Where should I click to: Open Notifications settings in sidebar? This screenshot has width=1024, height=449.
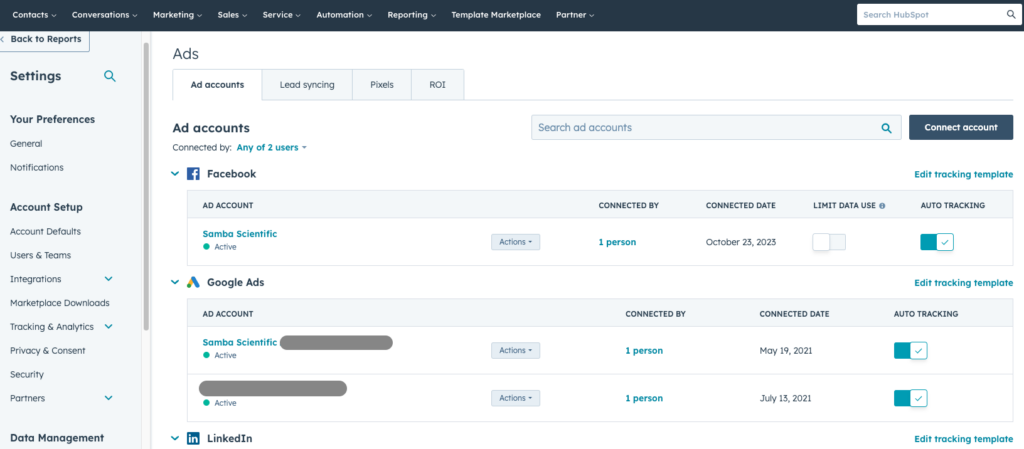(x=37, y=167)
